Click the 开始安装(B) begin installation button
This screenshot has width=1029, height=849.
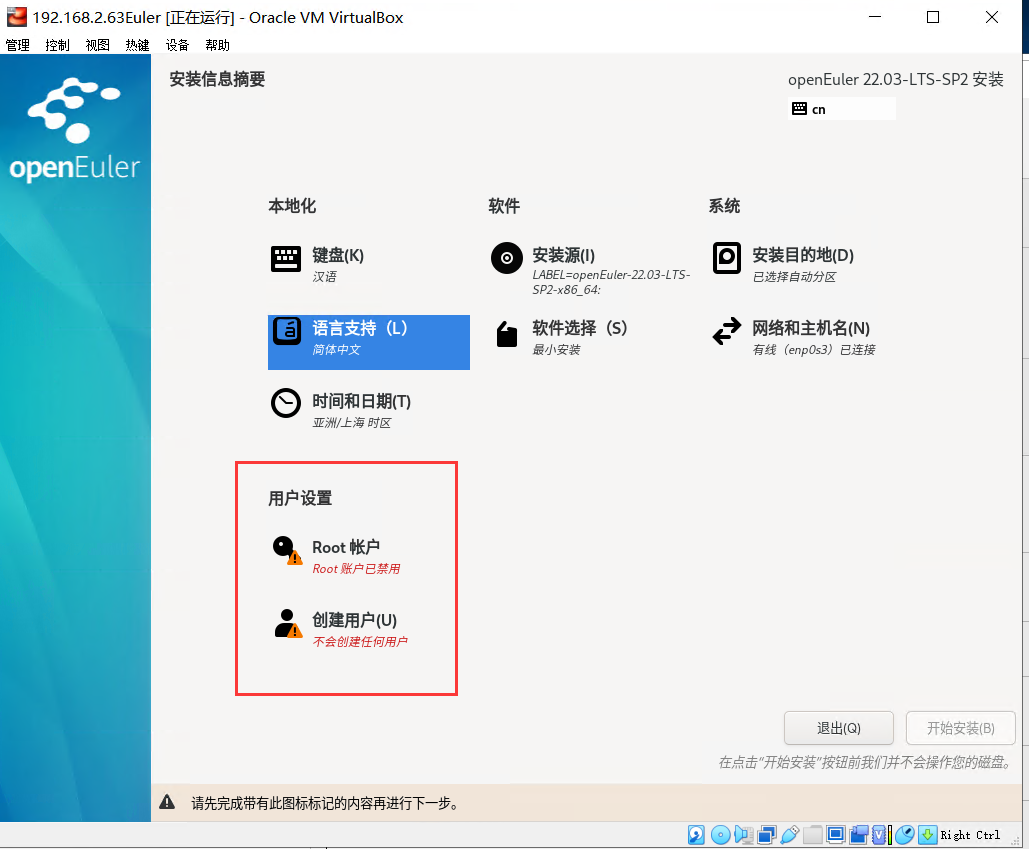(961, 728)
